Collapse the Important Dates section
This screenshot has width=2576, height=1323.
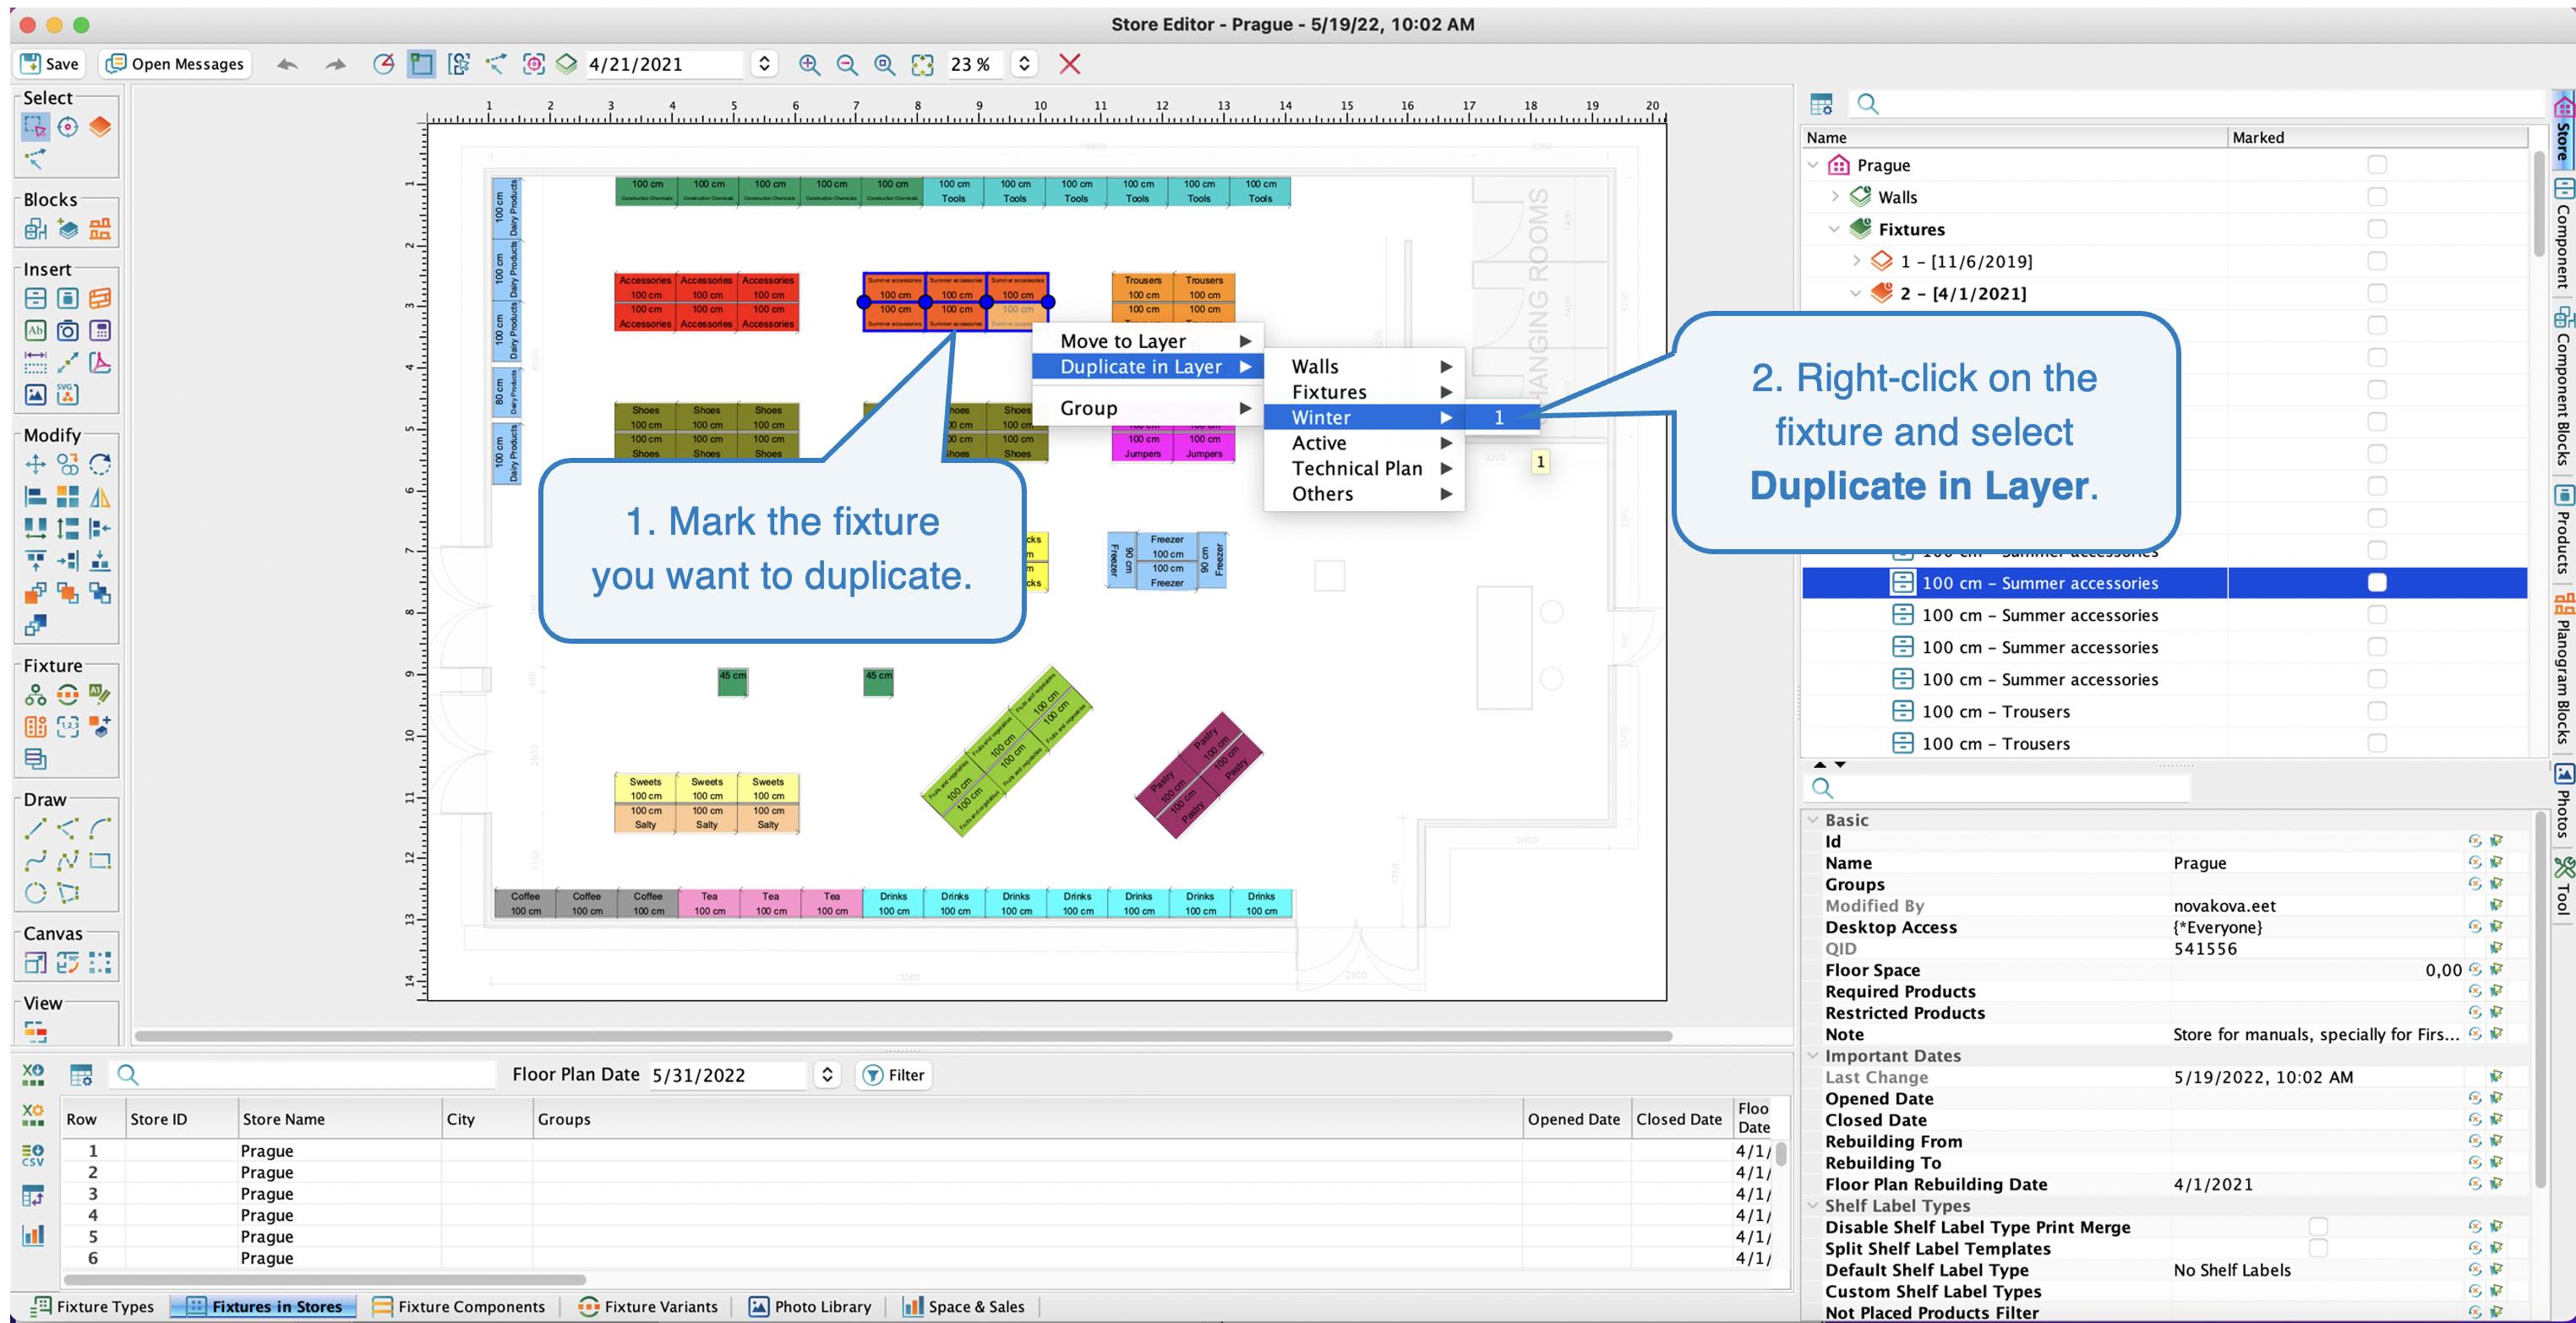pyautogui.click(x=1813, y=1056)
